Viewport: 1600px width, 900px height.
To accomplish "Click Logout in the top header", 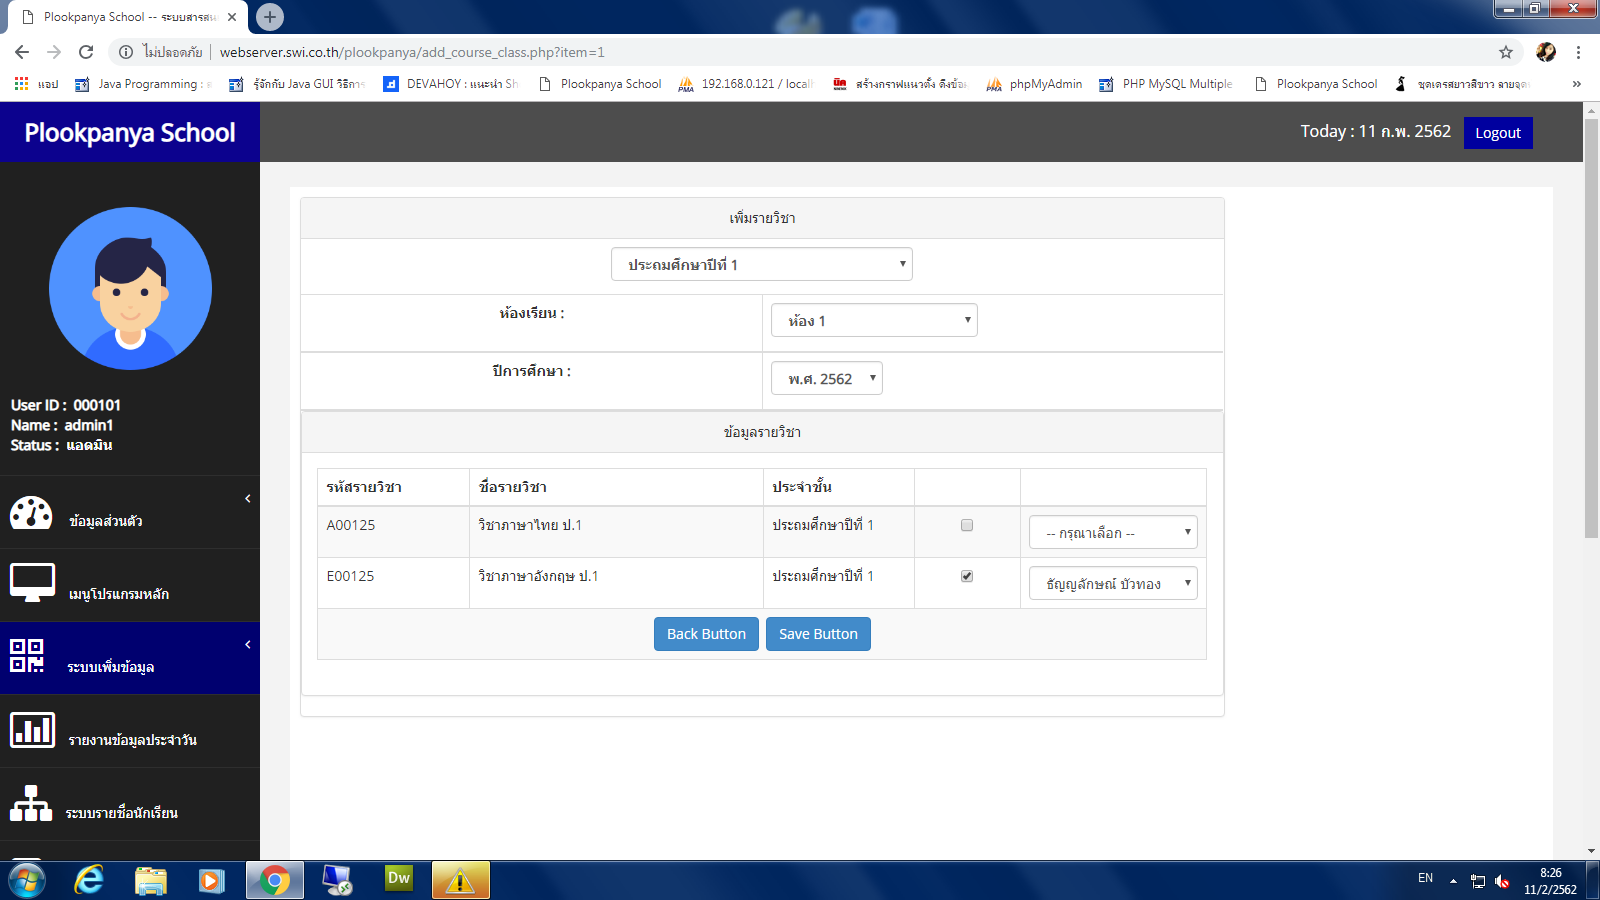I will point(1497,133).
